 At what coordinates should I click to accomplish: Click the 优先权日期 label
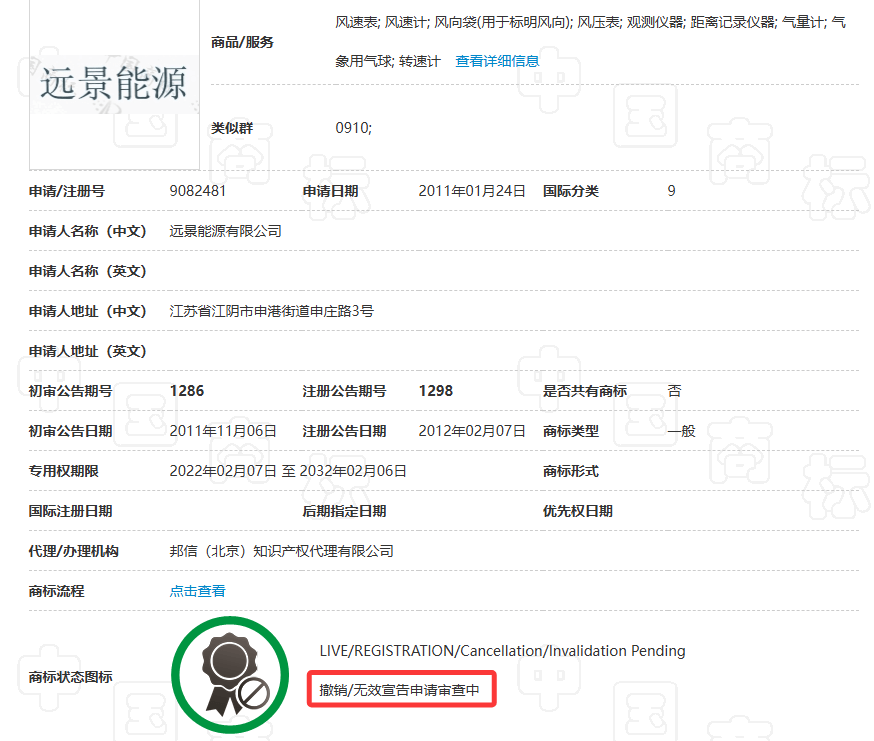click(578, 511)
